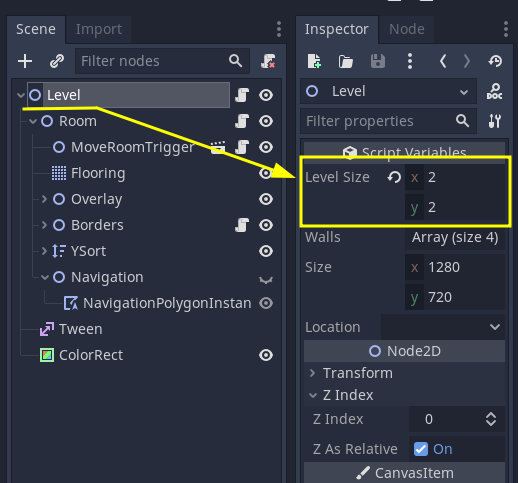The height and width of the screenshot is (483, 518).
Task: Click the search icon in Filter nodes
Action: pos(236,61)
